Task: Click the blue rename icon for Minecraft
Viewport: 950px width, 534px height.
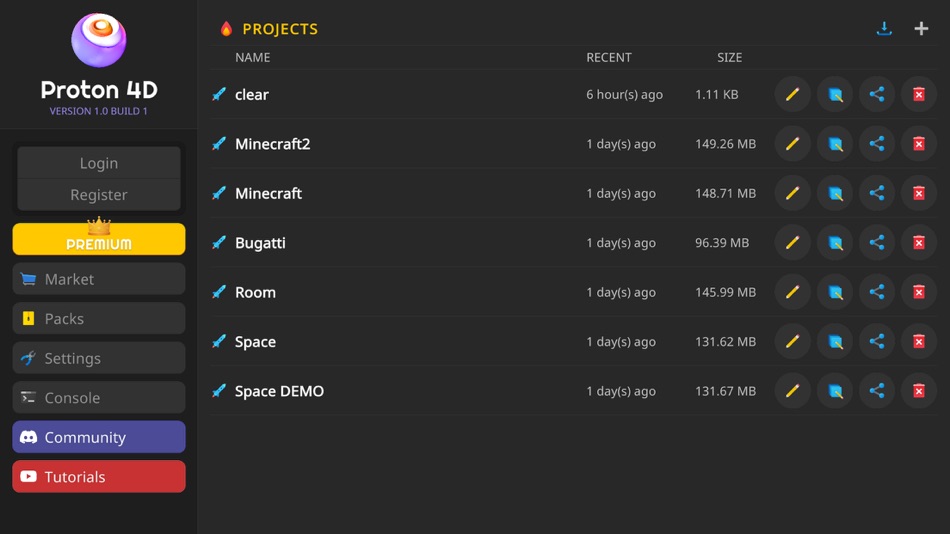Action: coord(835,193)
